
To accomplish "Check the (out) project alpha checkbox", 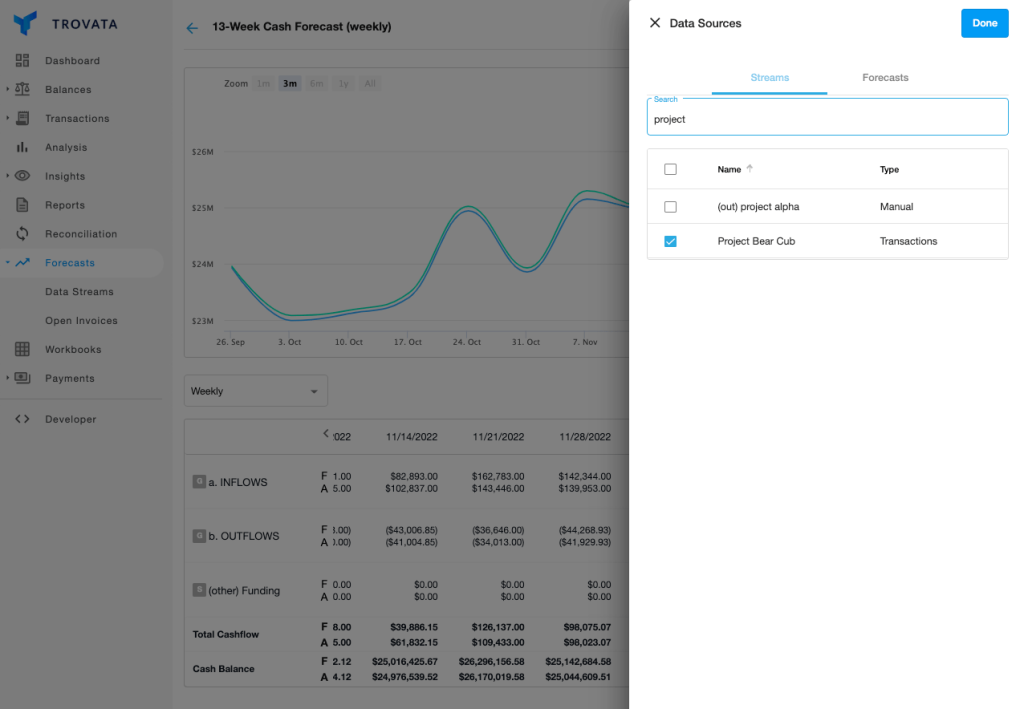I will (x=670, y=207).
